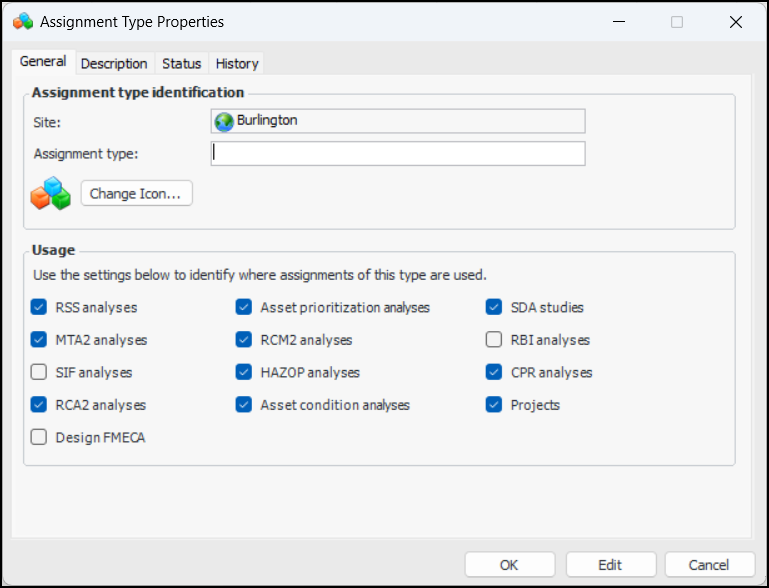The height and width of the screenshot is (588, 769).
Task: Focus the Assignment type text field
Action: pos(398,154)
